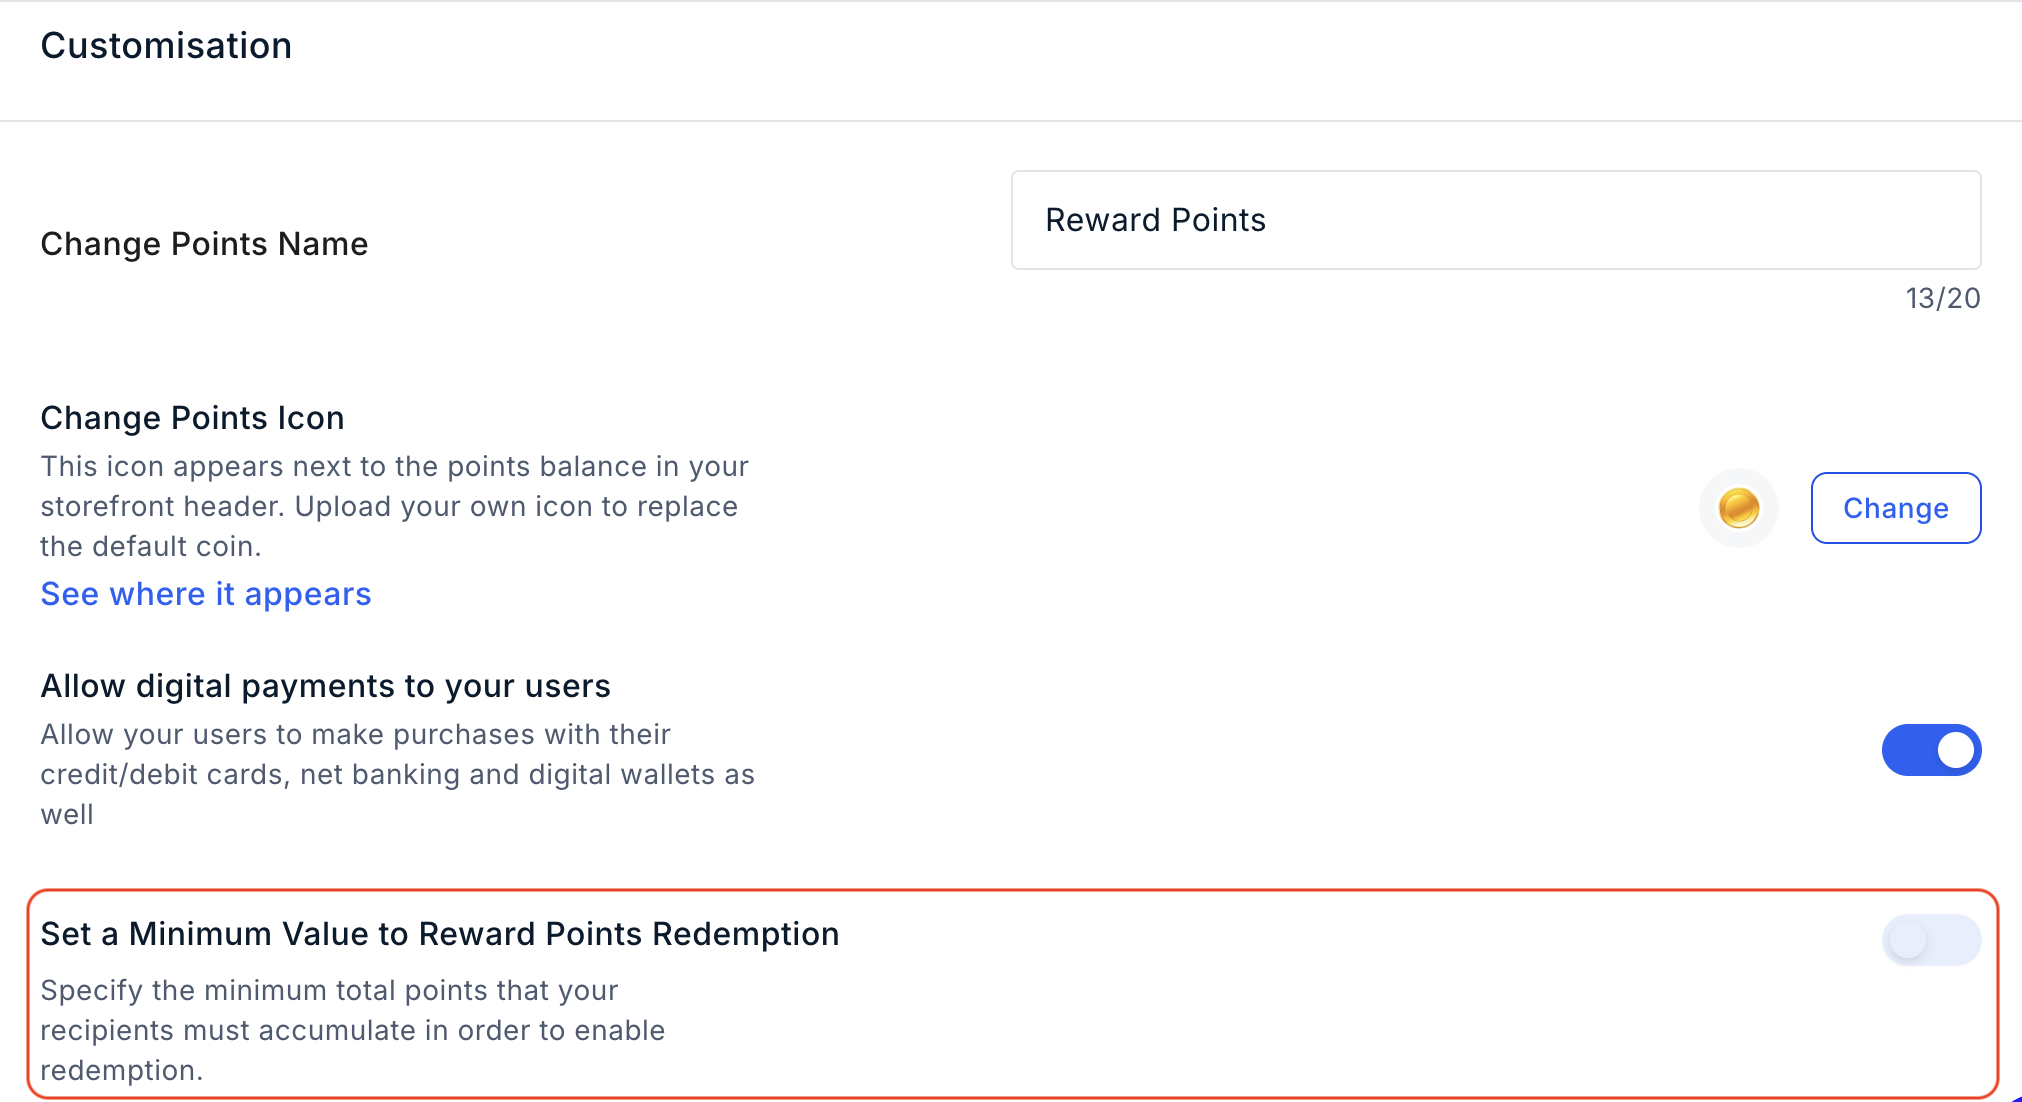Click Set a Minimum Value heading
Viewport: 2022px width, 1102px height.
point(440,934)
